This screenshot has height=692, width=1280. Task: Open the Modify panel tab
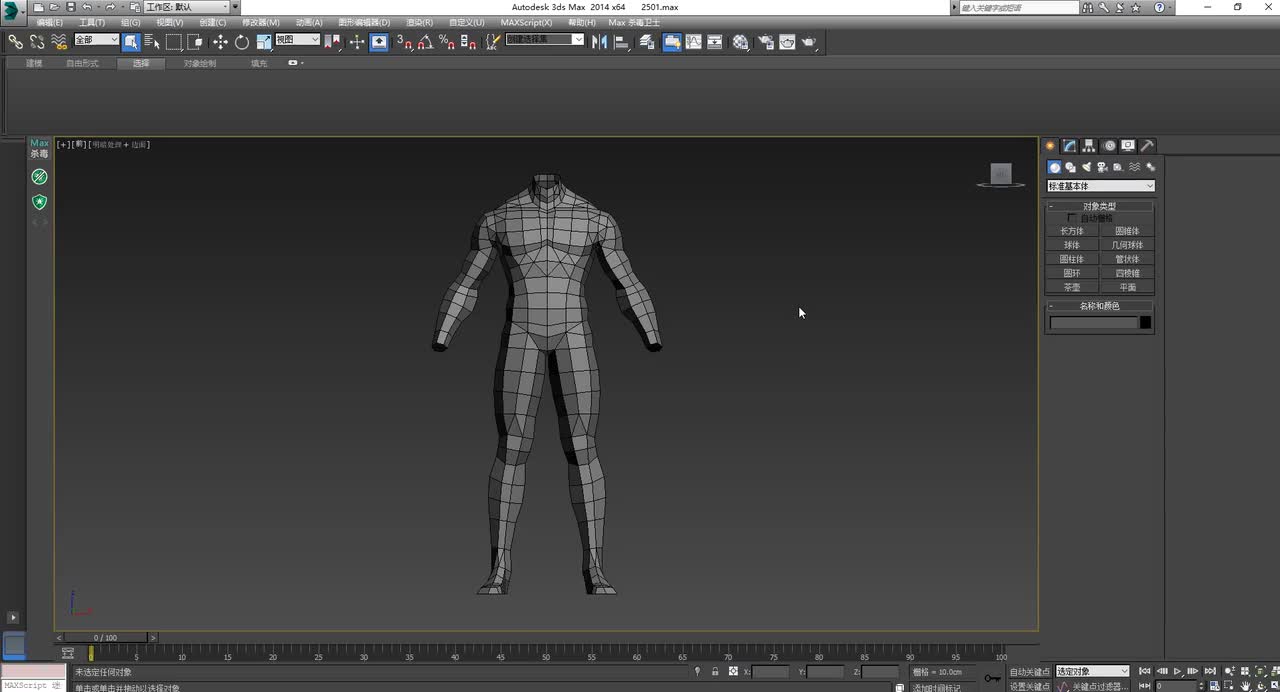(x=1069, y=146)
